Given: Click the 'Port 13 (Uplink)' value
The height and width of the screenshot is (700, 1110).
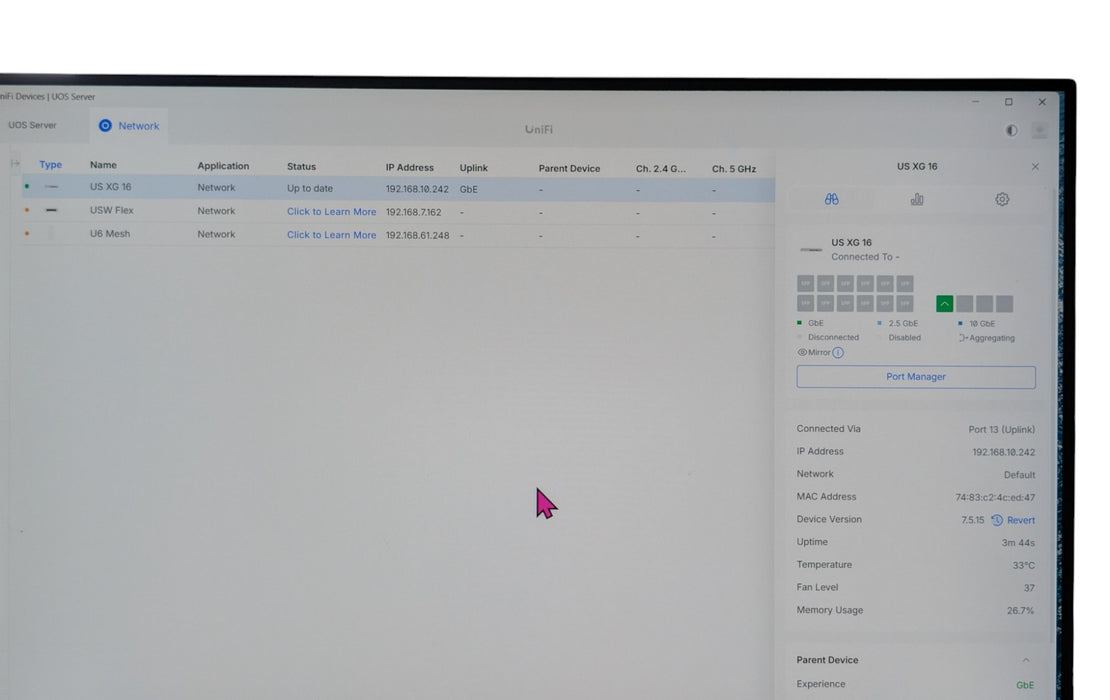Looking at the screenshot, I should point(1001,430).
